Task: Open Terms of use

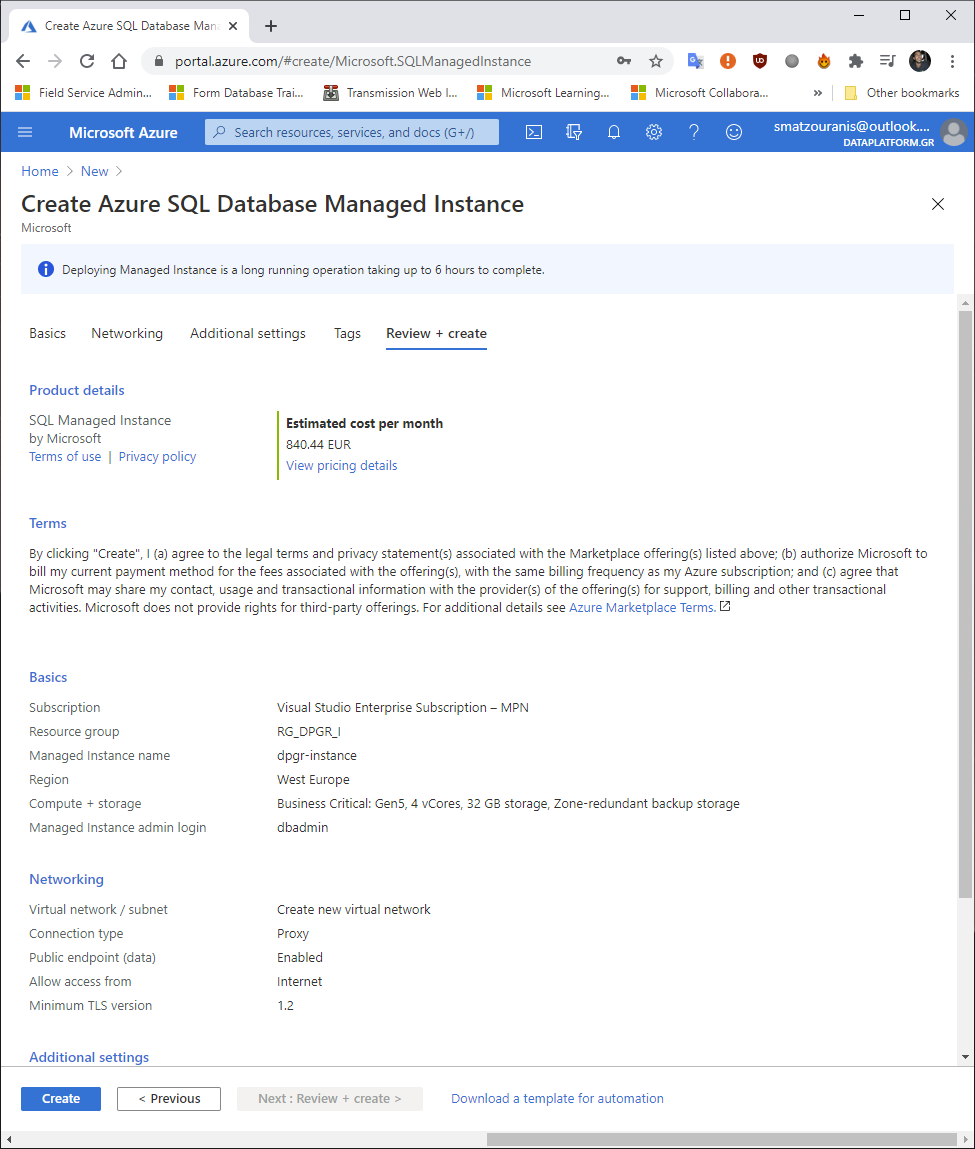Action: pyautogui.click(x=64, y=456)
